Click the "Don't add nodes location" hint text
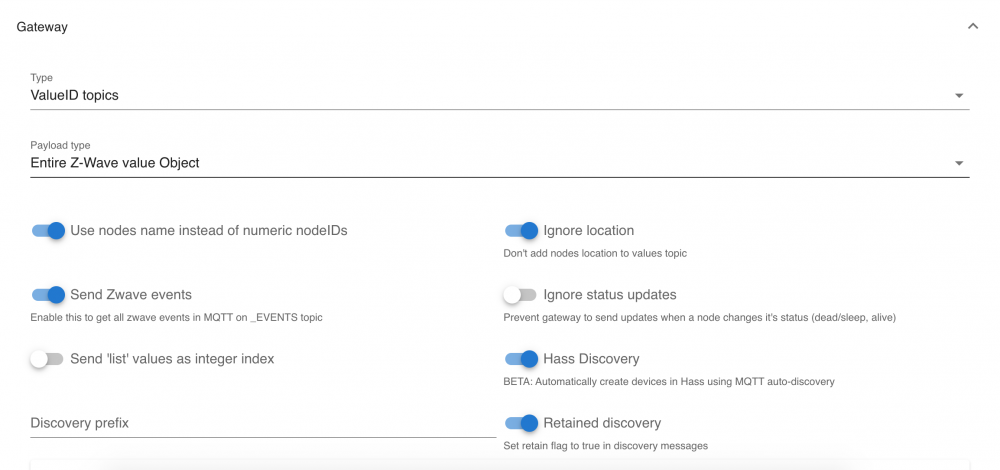 click(x=595, y=253)
